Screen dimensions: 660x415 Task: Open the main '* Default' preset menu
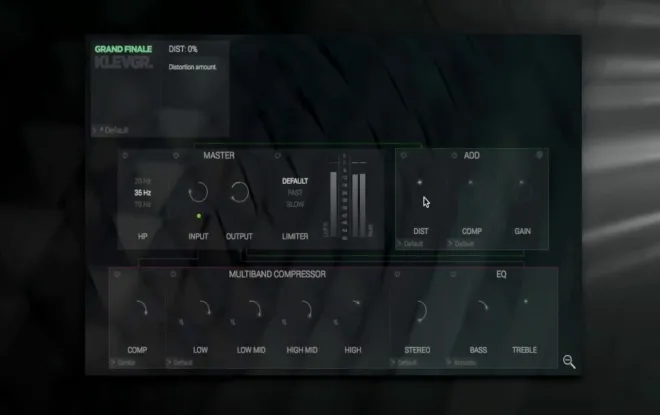[x=111, y=130]
